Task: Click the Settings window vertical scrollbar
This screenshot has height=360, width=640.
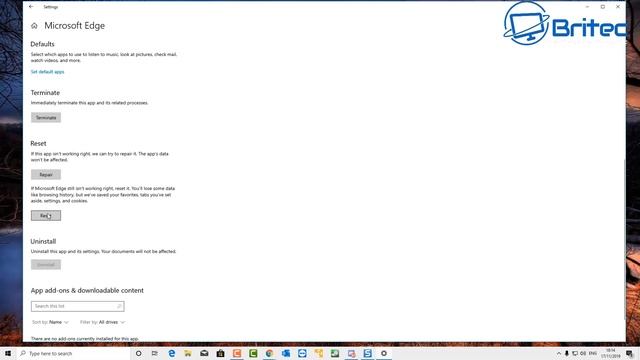Action: 624,239
